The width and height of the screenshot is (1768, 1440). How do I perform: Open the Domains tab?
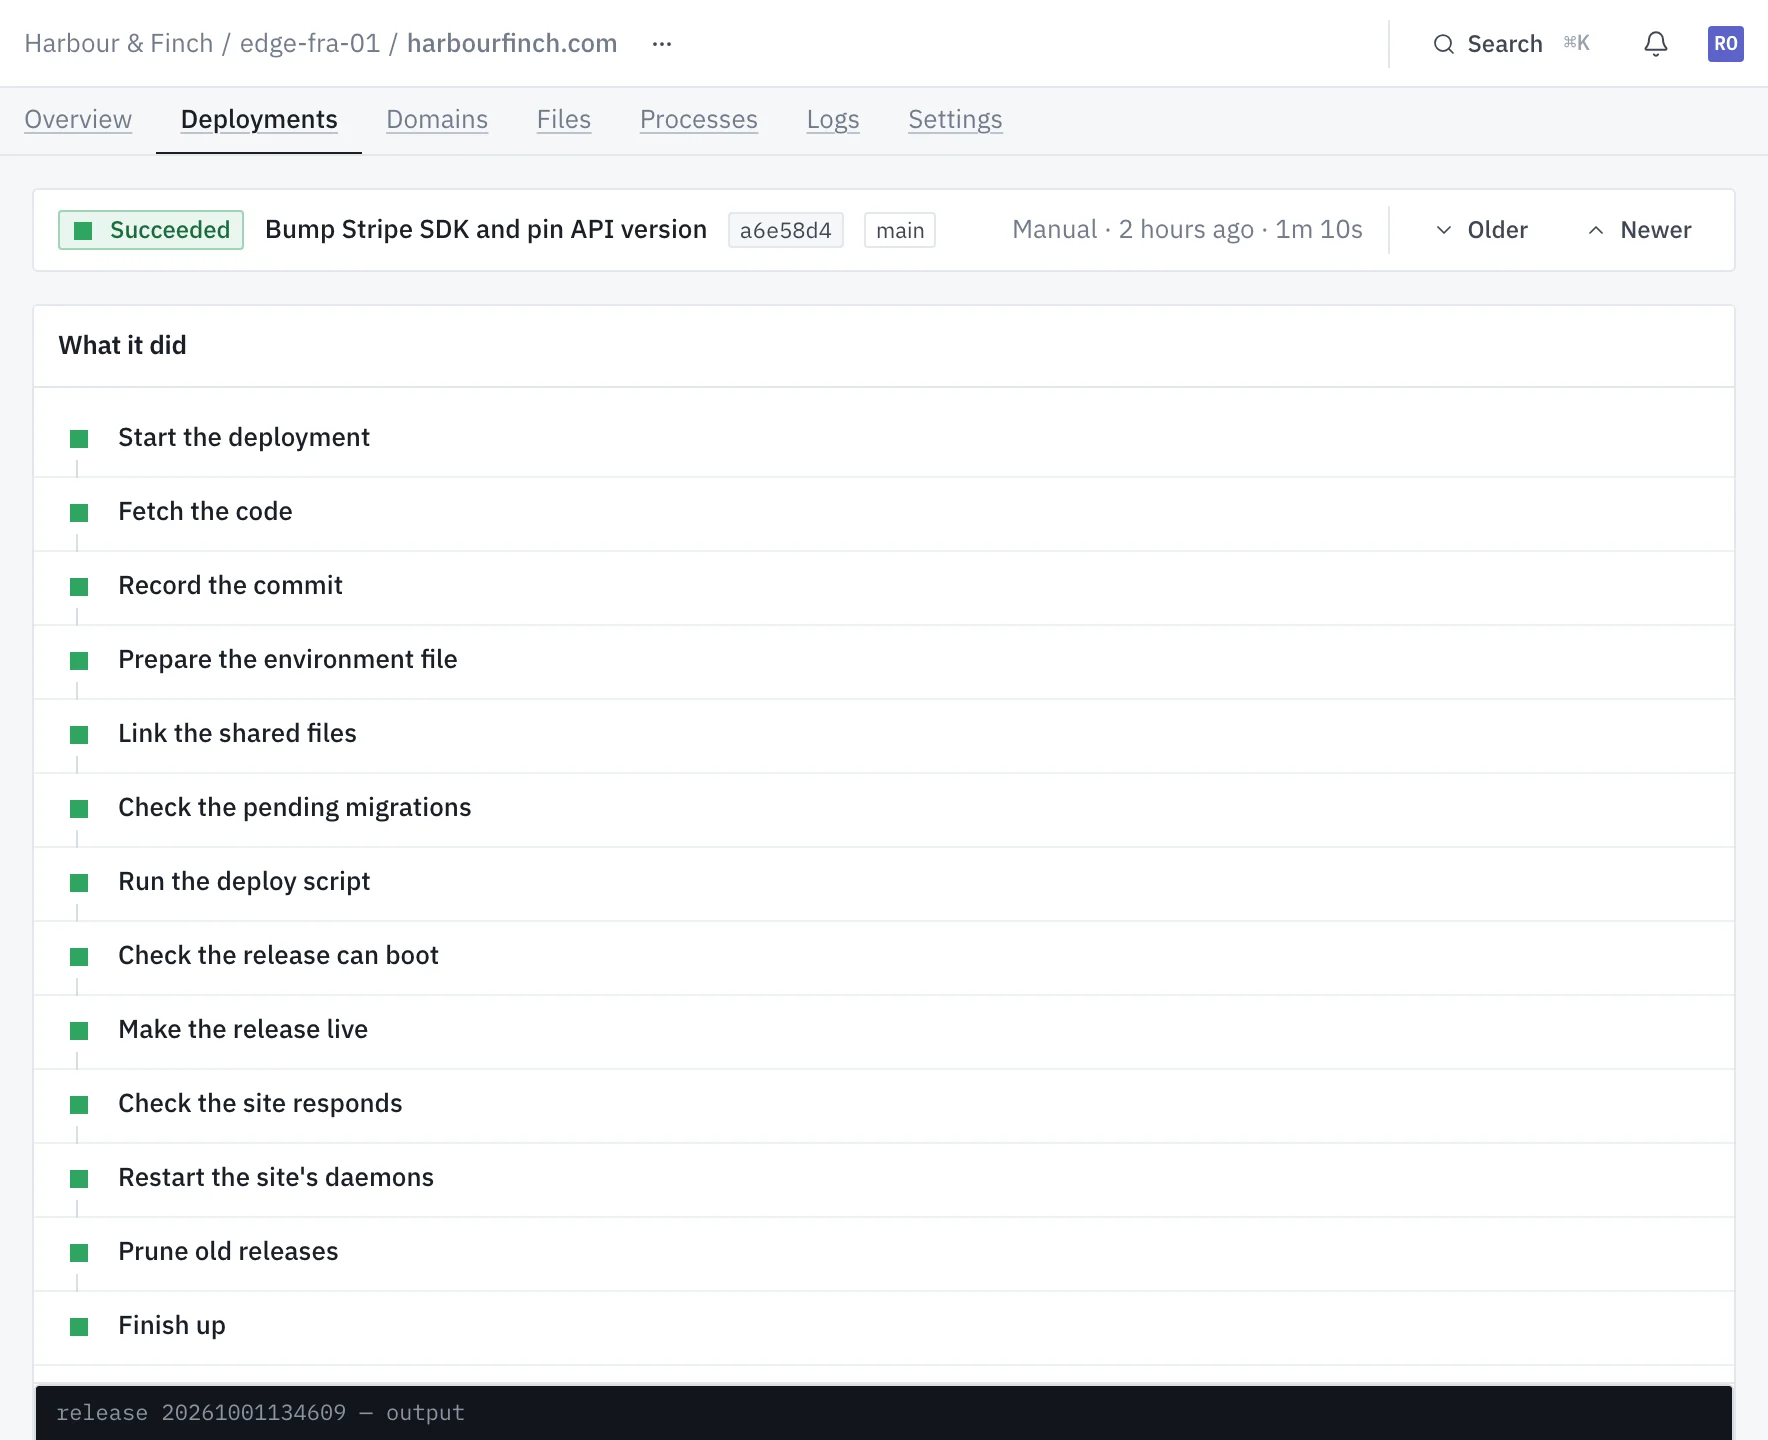(437, 120)
